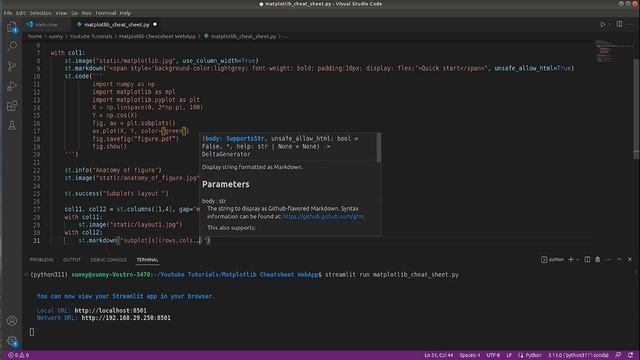Open the Run menu
The width and height of the screenshot is (640, 360).
(86, 13)
